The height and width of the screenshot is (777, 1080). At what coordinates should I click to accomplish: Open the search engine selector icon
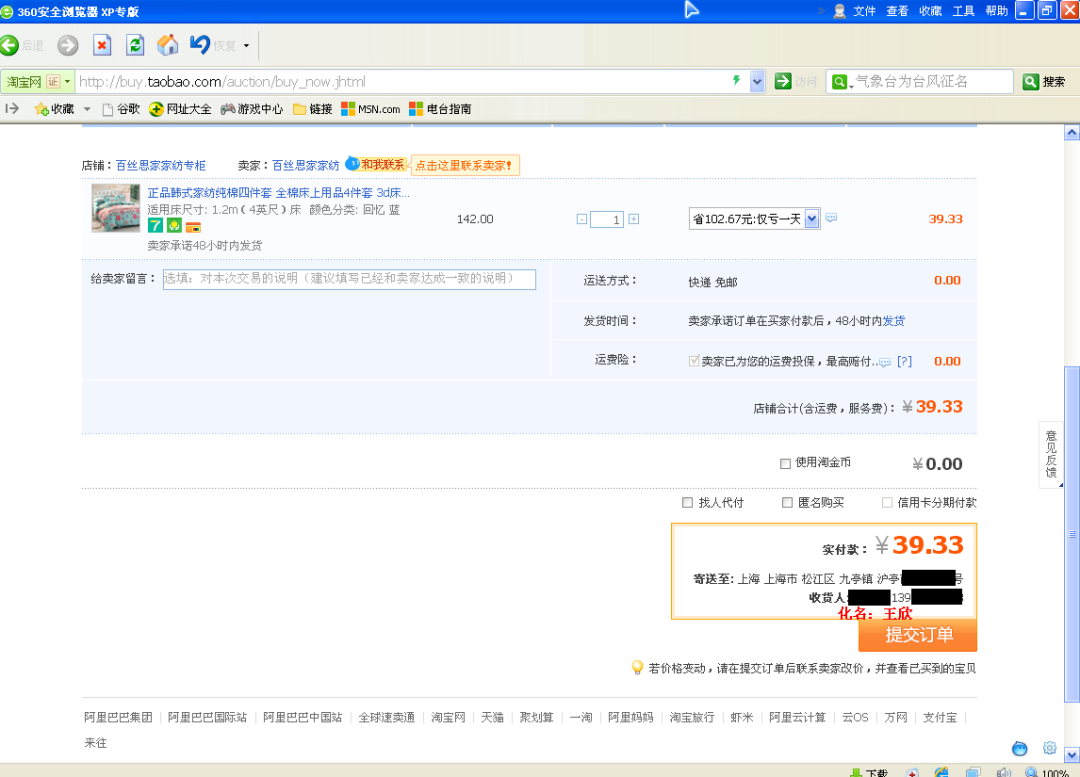coord(842,81)
